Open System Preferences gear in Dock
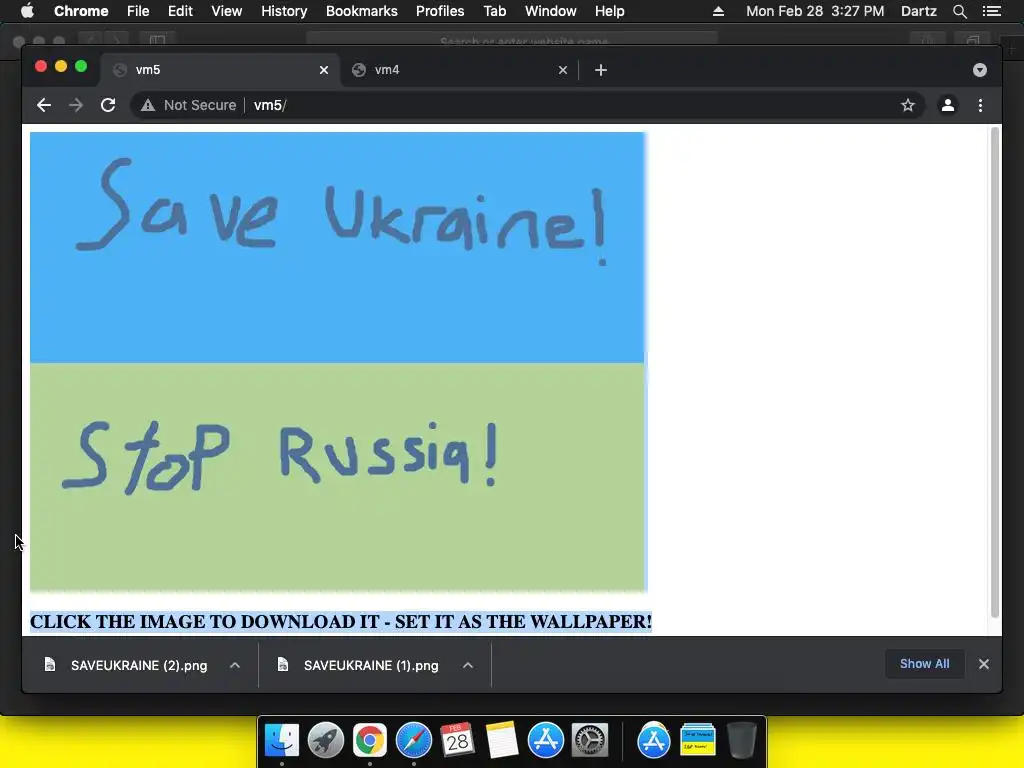This screenshot has width=1024, height=768. point(590,740)
